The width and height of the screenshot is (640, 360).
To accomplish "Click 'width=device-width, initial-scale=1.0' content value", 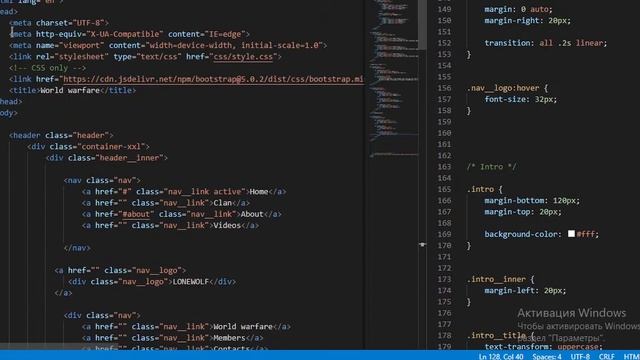I will click(x=234, y=45).
